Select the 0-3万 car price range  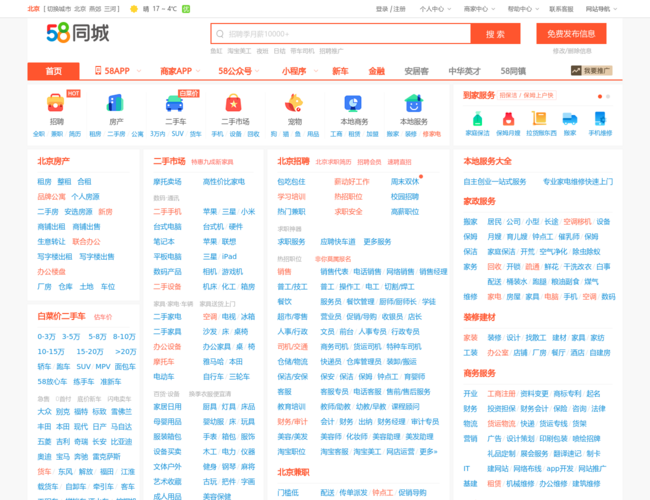pos(46,337)
